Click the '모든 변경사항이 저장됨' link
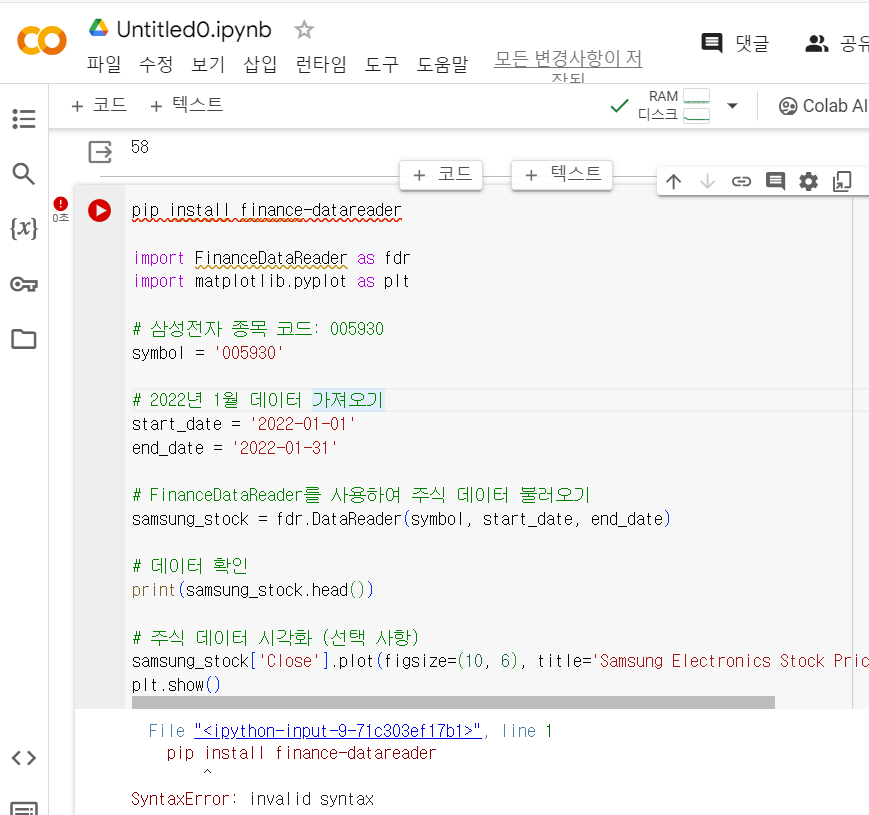The image size is (869, 815). [x=568, y=65]
